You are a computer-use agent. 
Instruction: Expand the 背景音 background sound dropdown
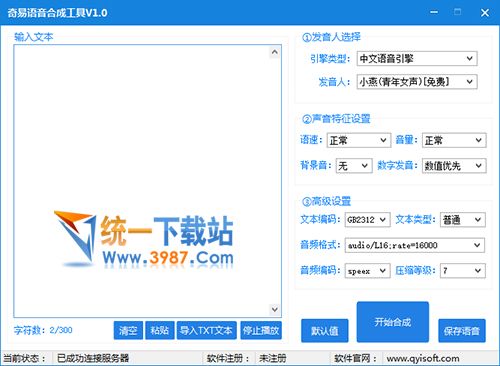(354, 166)
